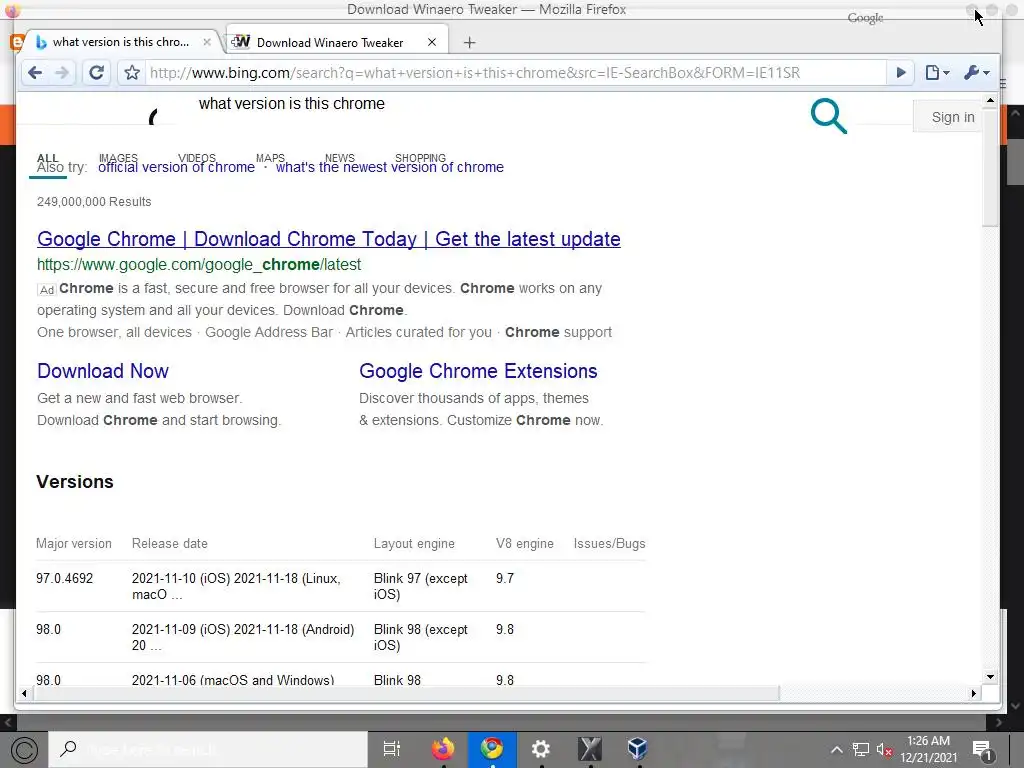This screenshot has width=1024, height=768.
Task: Open Chrome from the taskbar
Action: [492, 748]
